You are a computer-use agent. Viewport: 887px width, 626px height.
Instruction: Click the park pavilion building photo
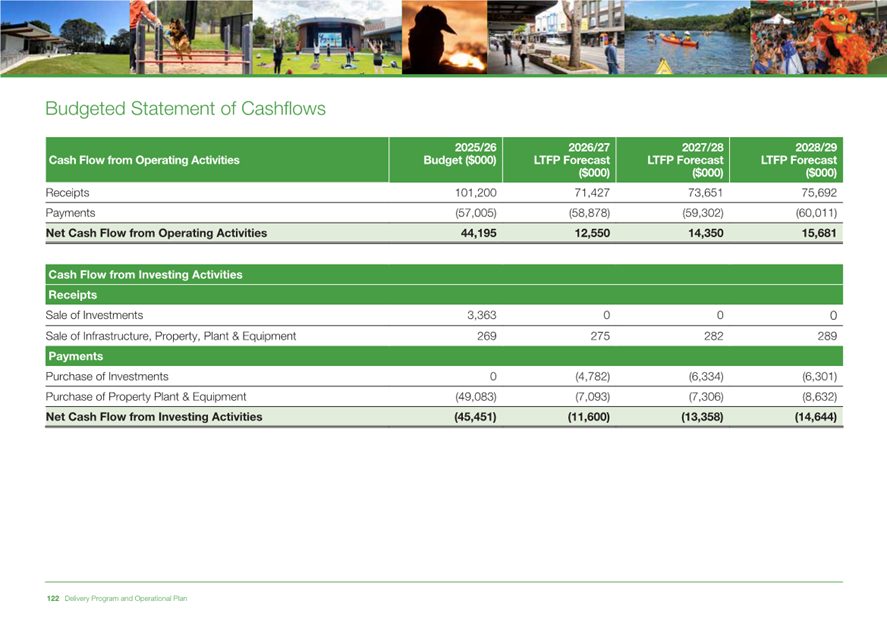click(64, 37)
